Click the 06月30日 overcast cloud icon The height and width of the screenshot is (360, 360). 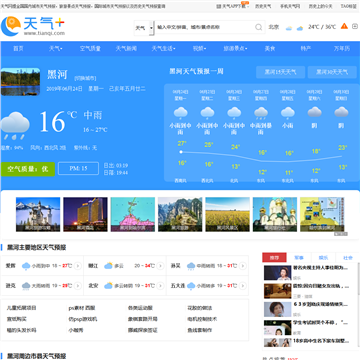[x=341, y=112]
